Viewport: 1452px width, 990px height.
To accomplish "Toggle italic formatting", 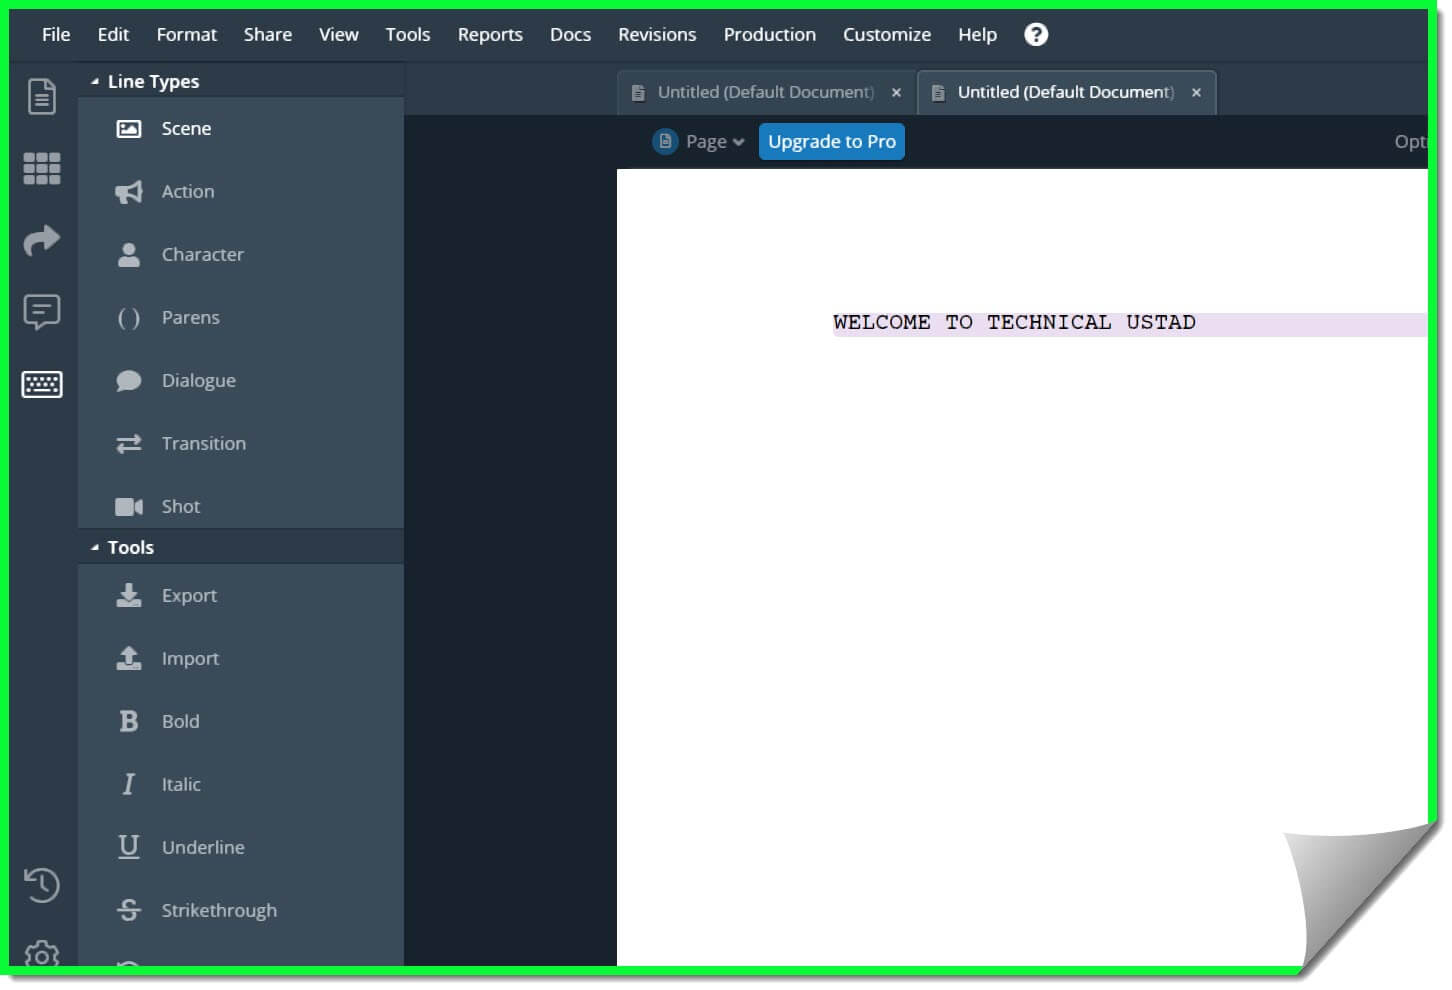I will 180,784.
